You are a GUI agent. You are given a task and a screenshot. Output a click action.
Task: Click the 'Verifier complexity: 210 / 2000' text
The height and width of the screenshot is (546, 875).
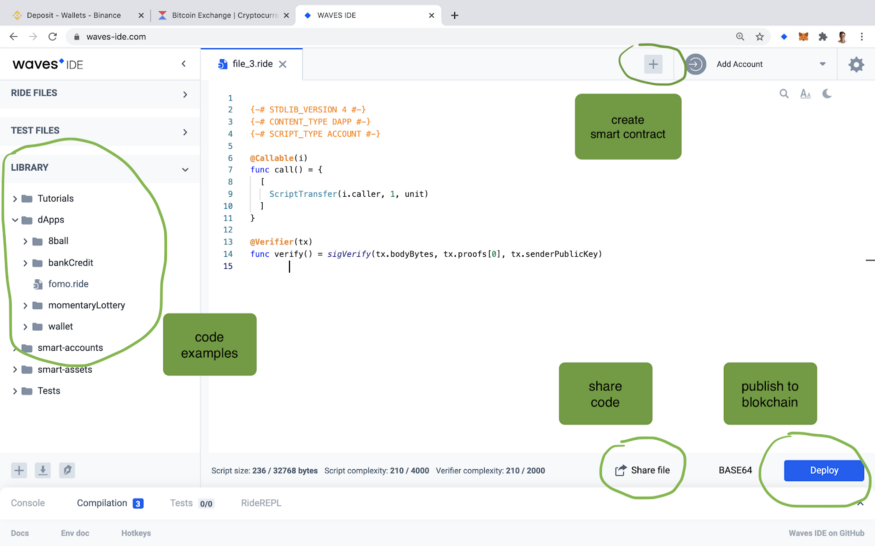(491, 471)
